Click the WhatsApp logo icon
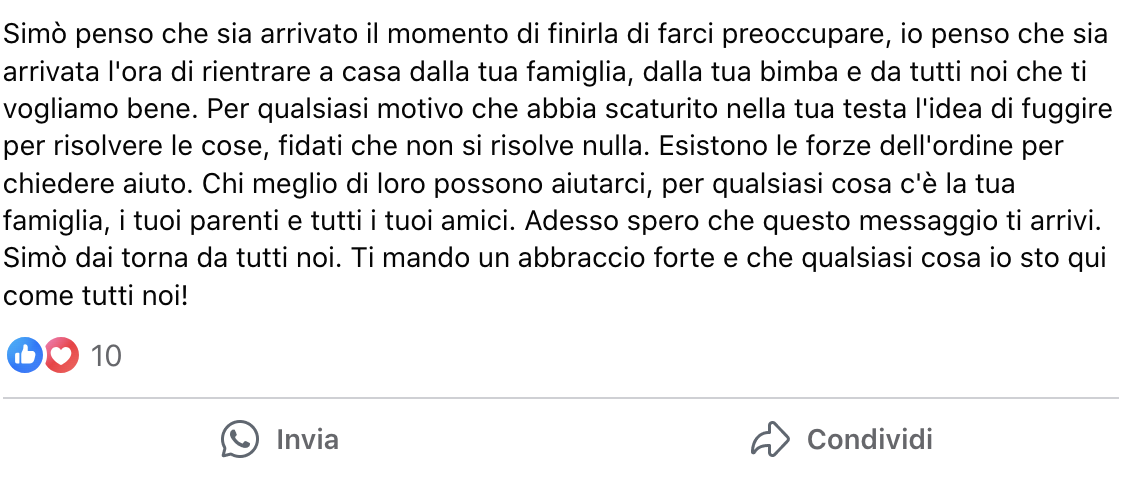Screen dimensions: 1140x478 pos(240,439)
